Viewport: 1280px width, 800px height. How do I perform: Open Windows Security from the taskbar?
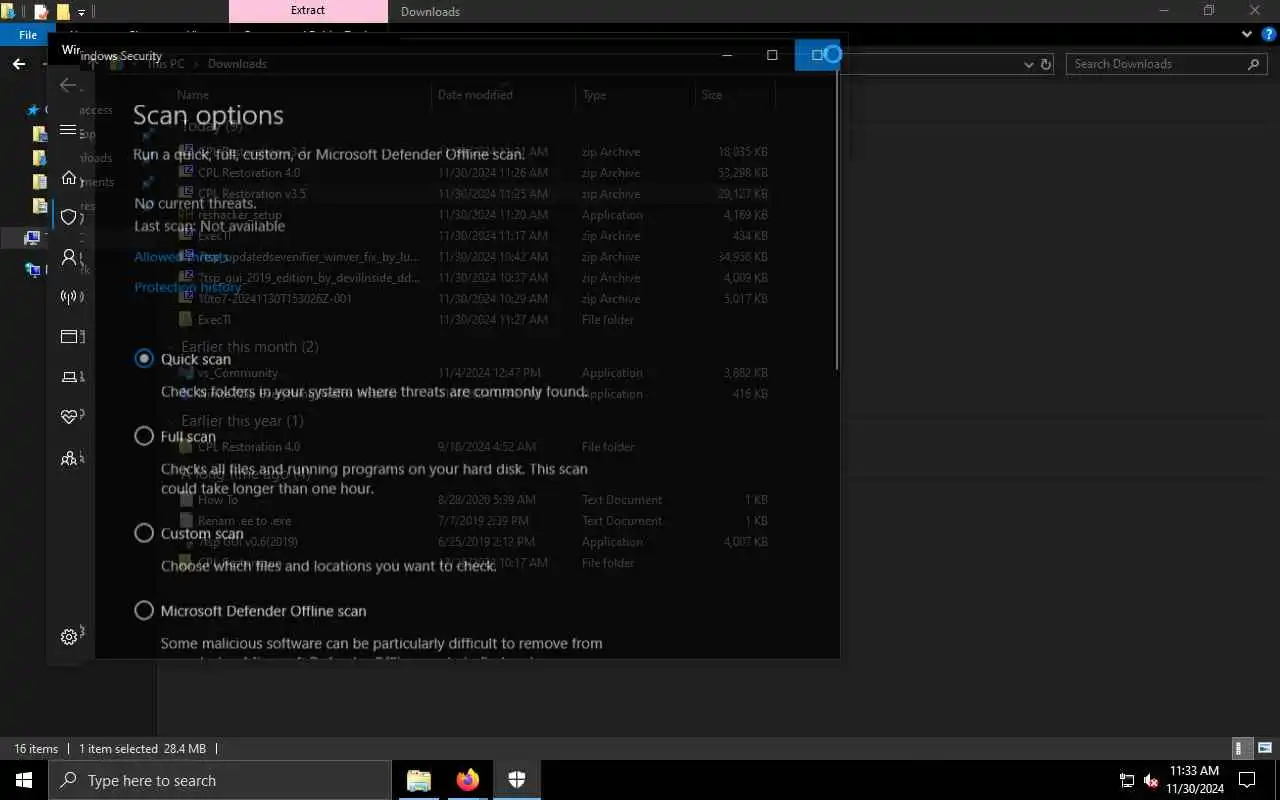click(x=516, y=780)
